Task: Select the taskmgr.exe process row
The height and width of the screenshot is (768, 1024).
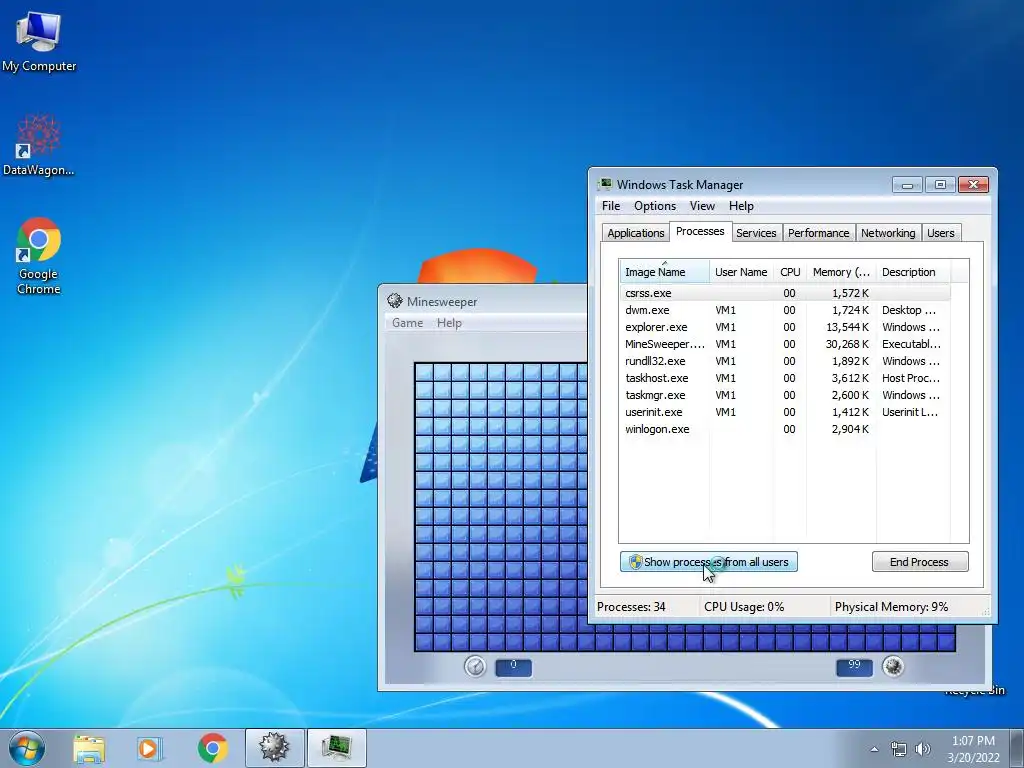Action: coord(785,395)
